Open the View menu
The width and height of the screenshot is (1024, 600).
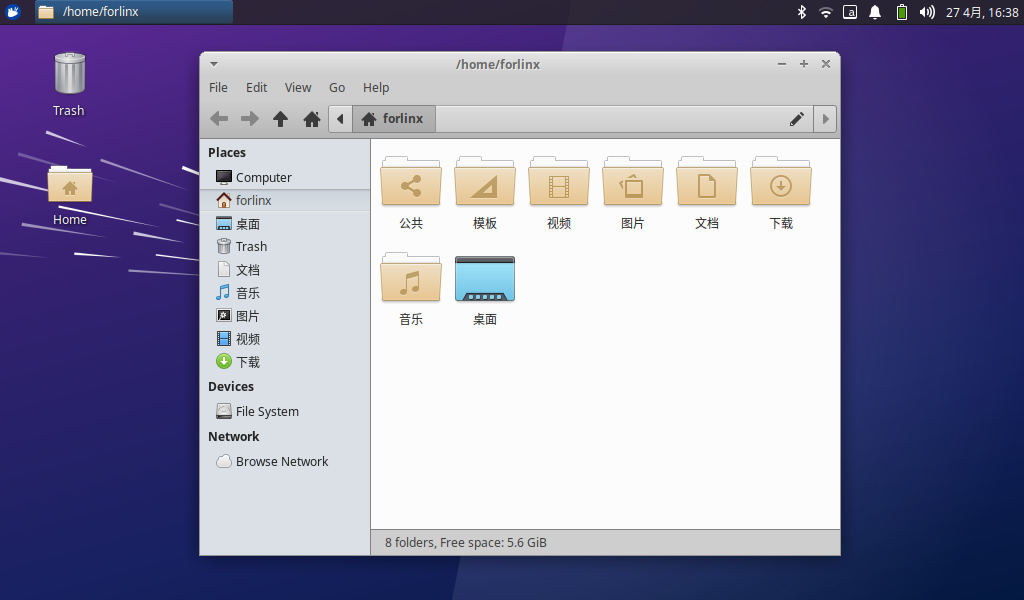pos(298,88)
